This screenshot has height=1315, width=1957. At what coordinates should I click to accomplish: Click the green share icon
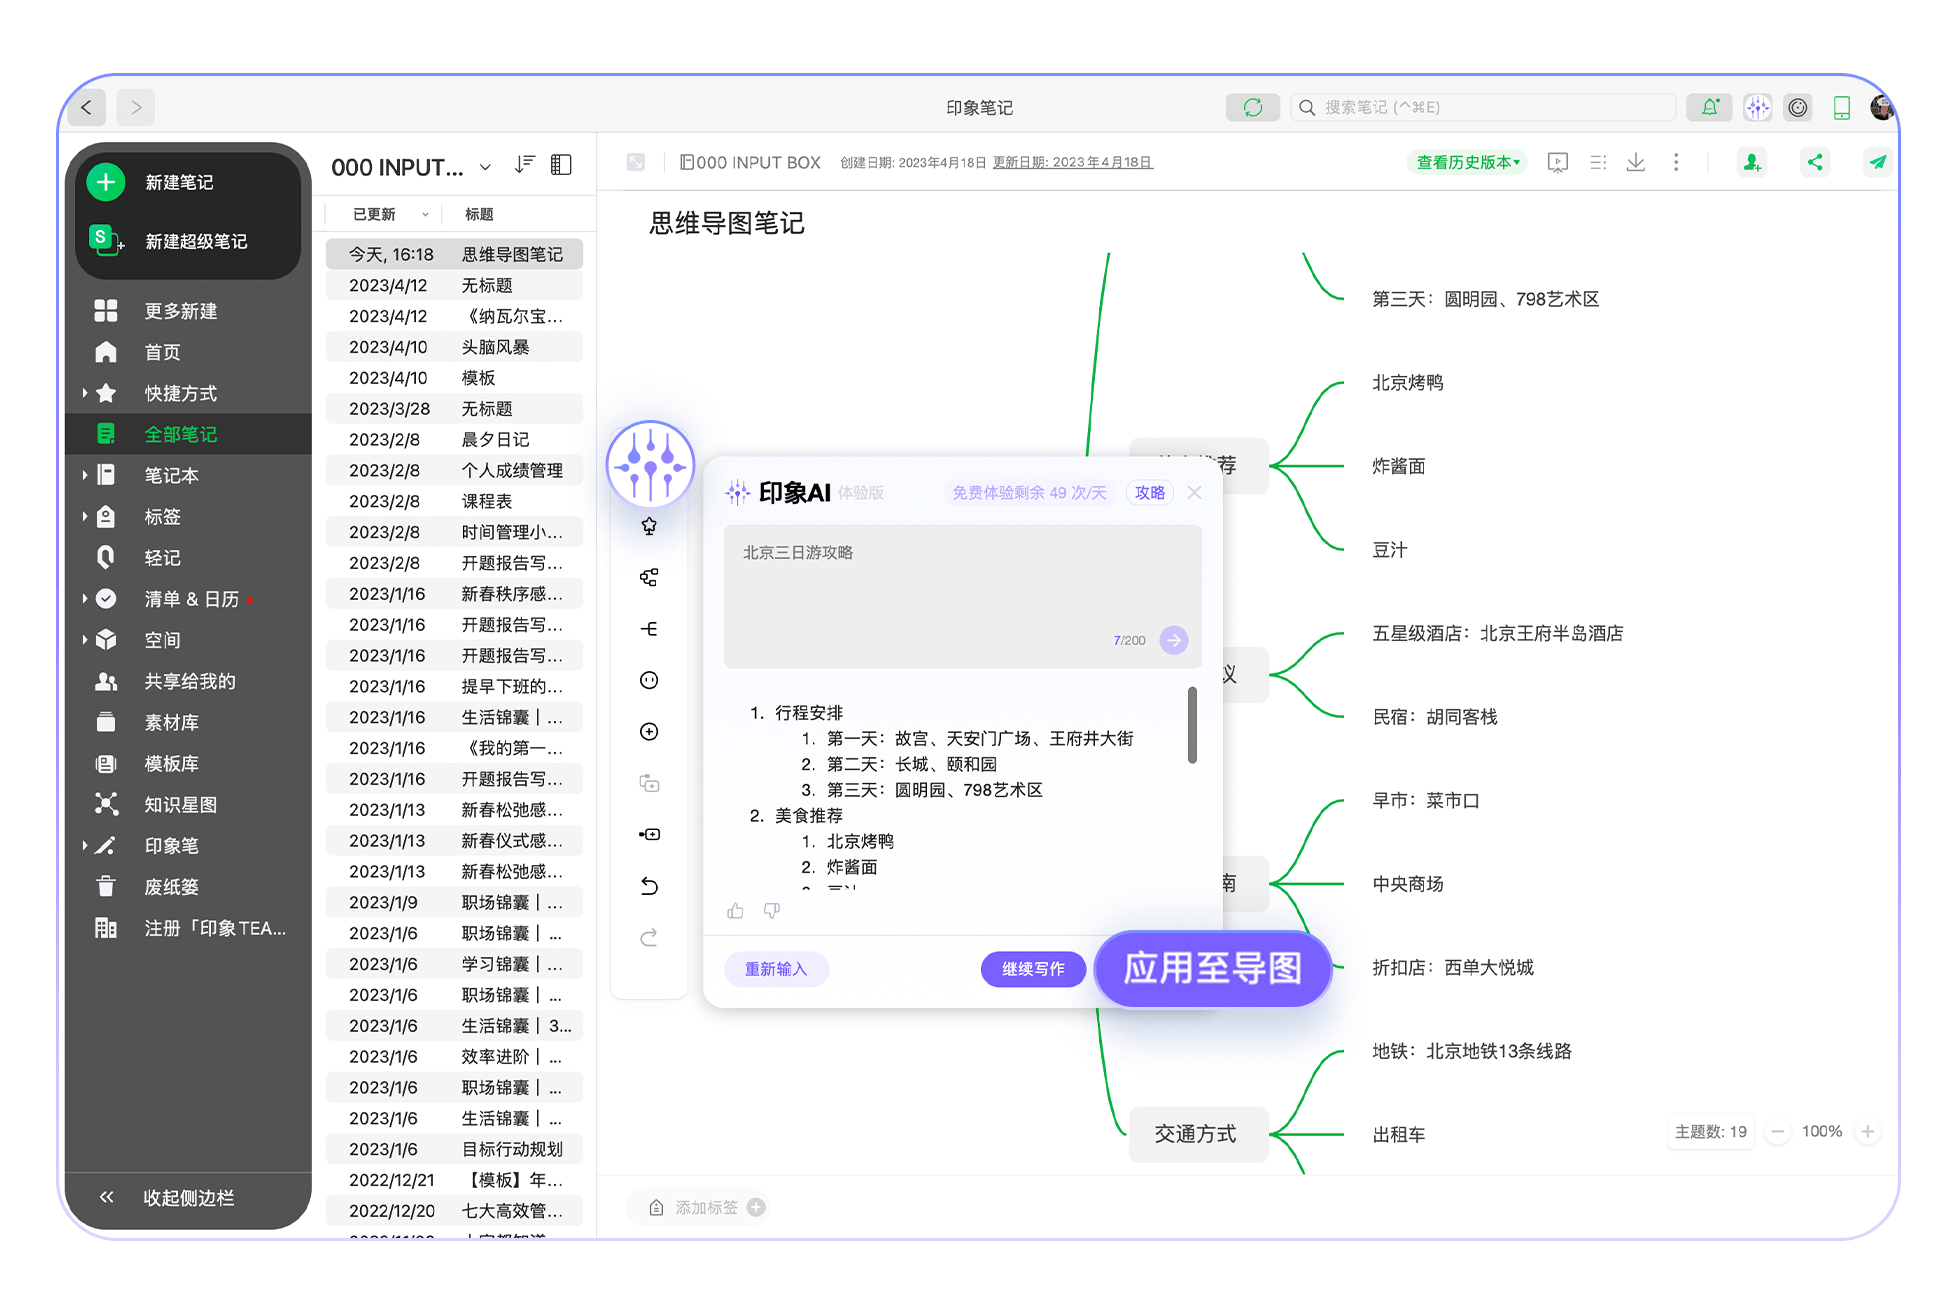click(x=1815, y=162)
